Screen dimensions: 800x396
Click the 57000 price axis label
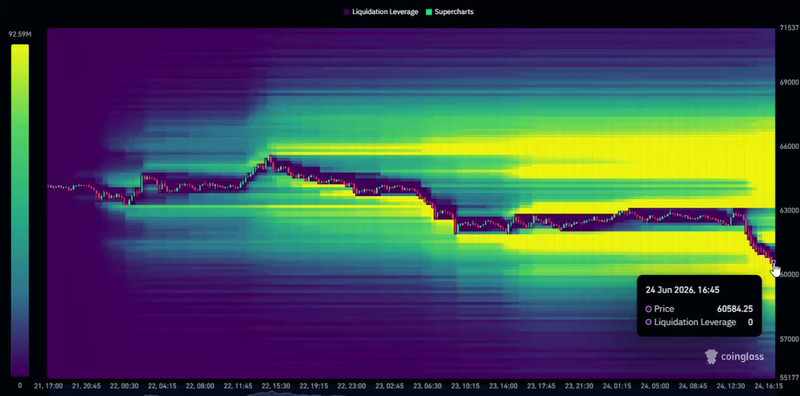coord(789,338)
